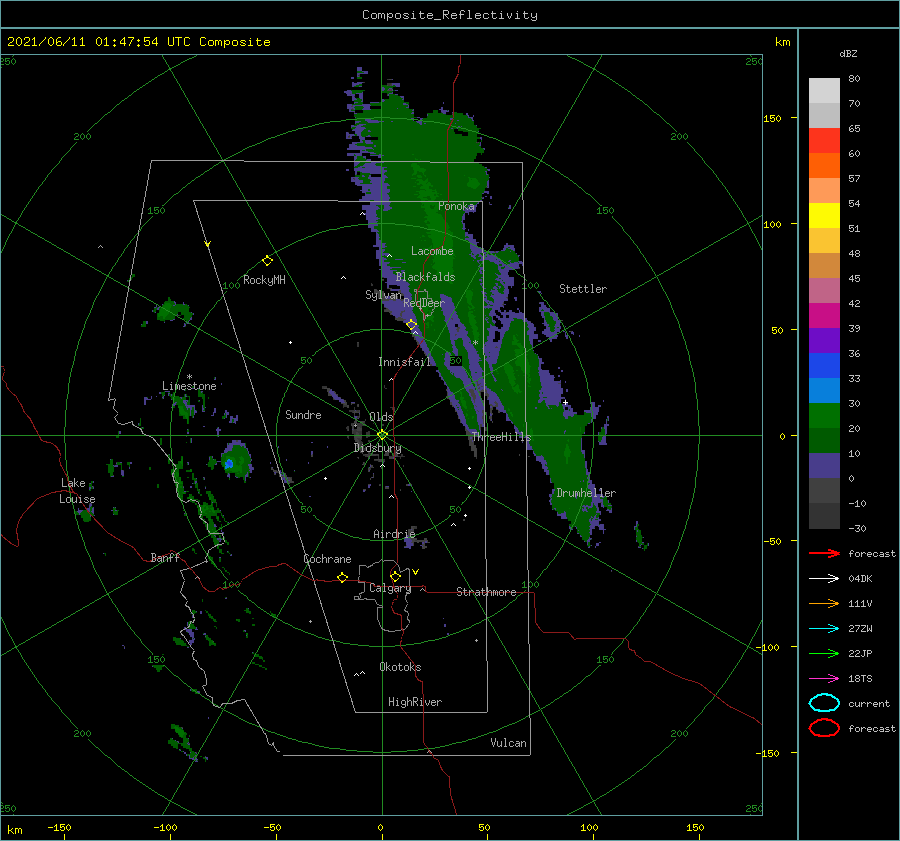Select the yellow diamond marker under Cochrane

coord(342,577)
